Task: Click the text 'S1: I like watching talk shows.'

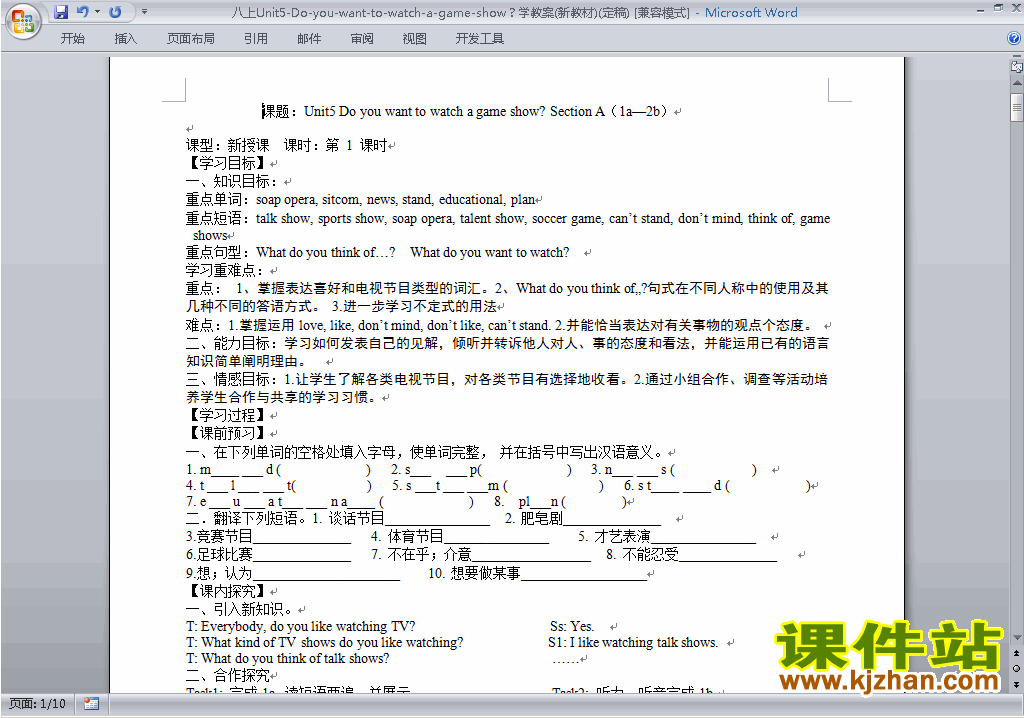Action: click(633, 642)
